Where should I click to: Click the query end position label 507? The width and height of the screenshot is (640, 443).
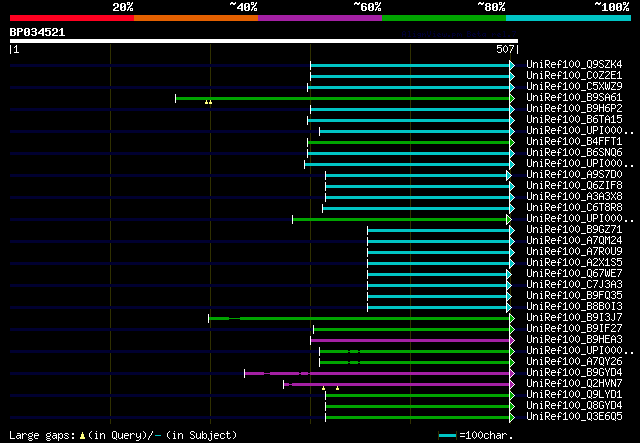tap(505, 49)
